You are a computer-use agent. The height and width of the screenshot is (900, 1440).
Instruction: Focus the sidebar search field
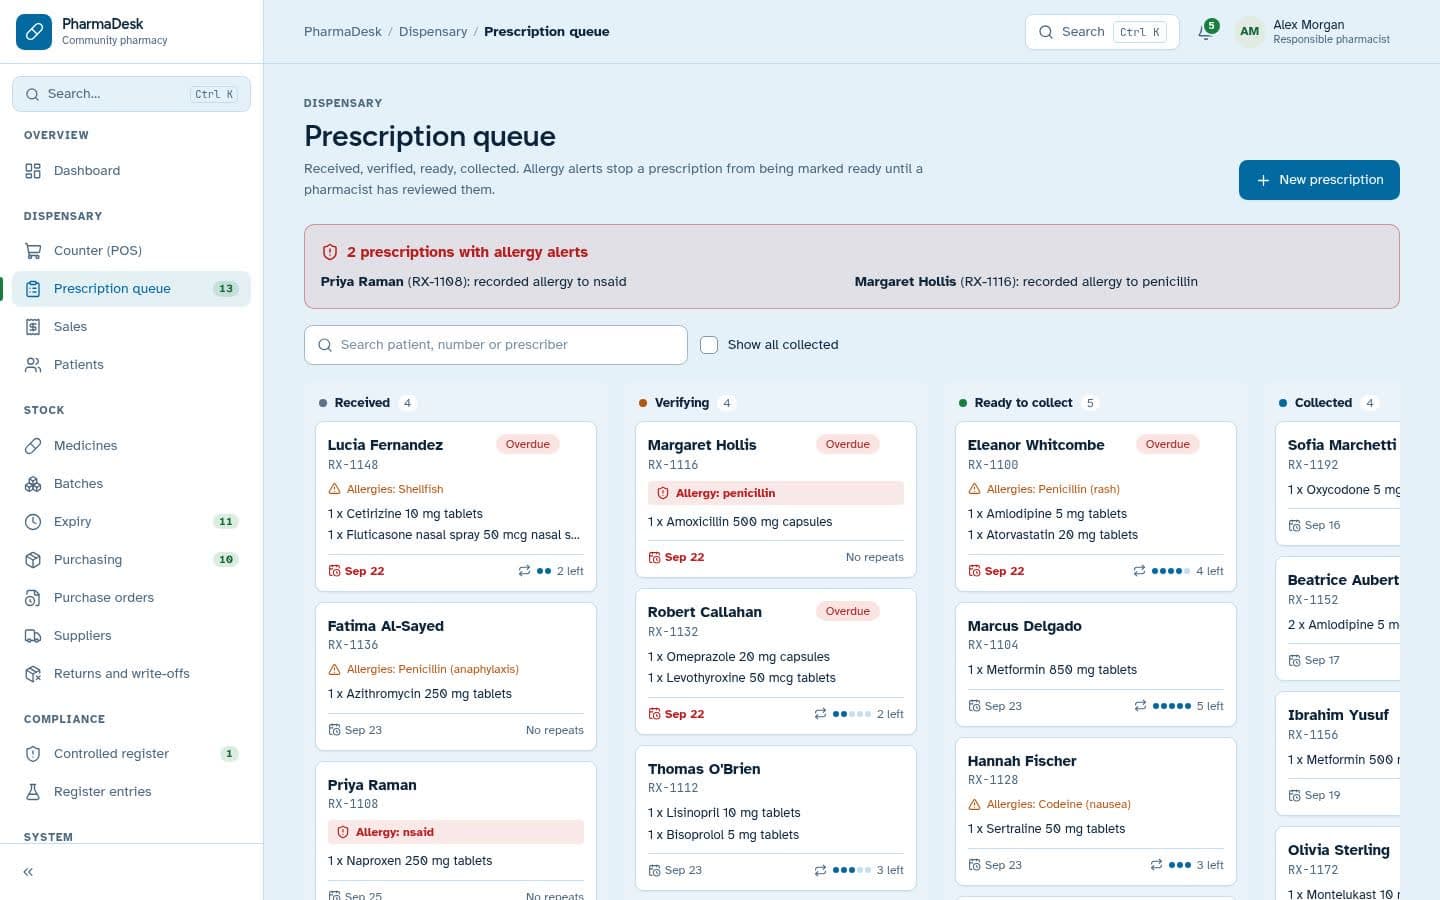(x=131, y=94)
